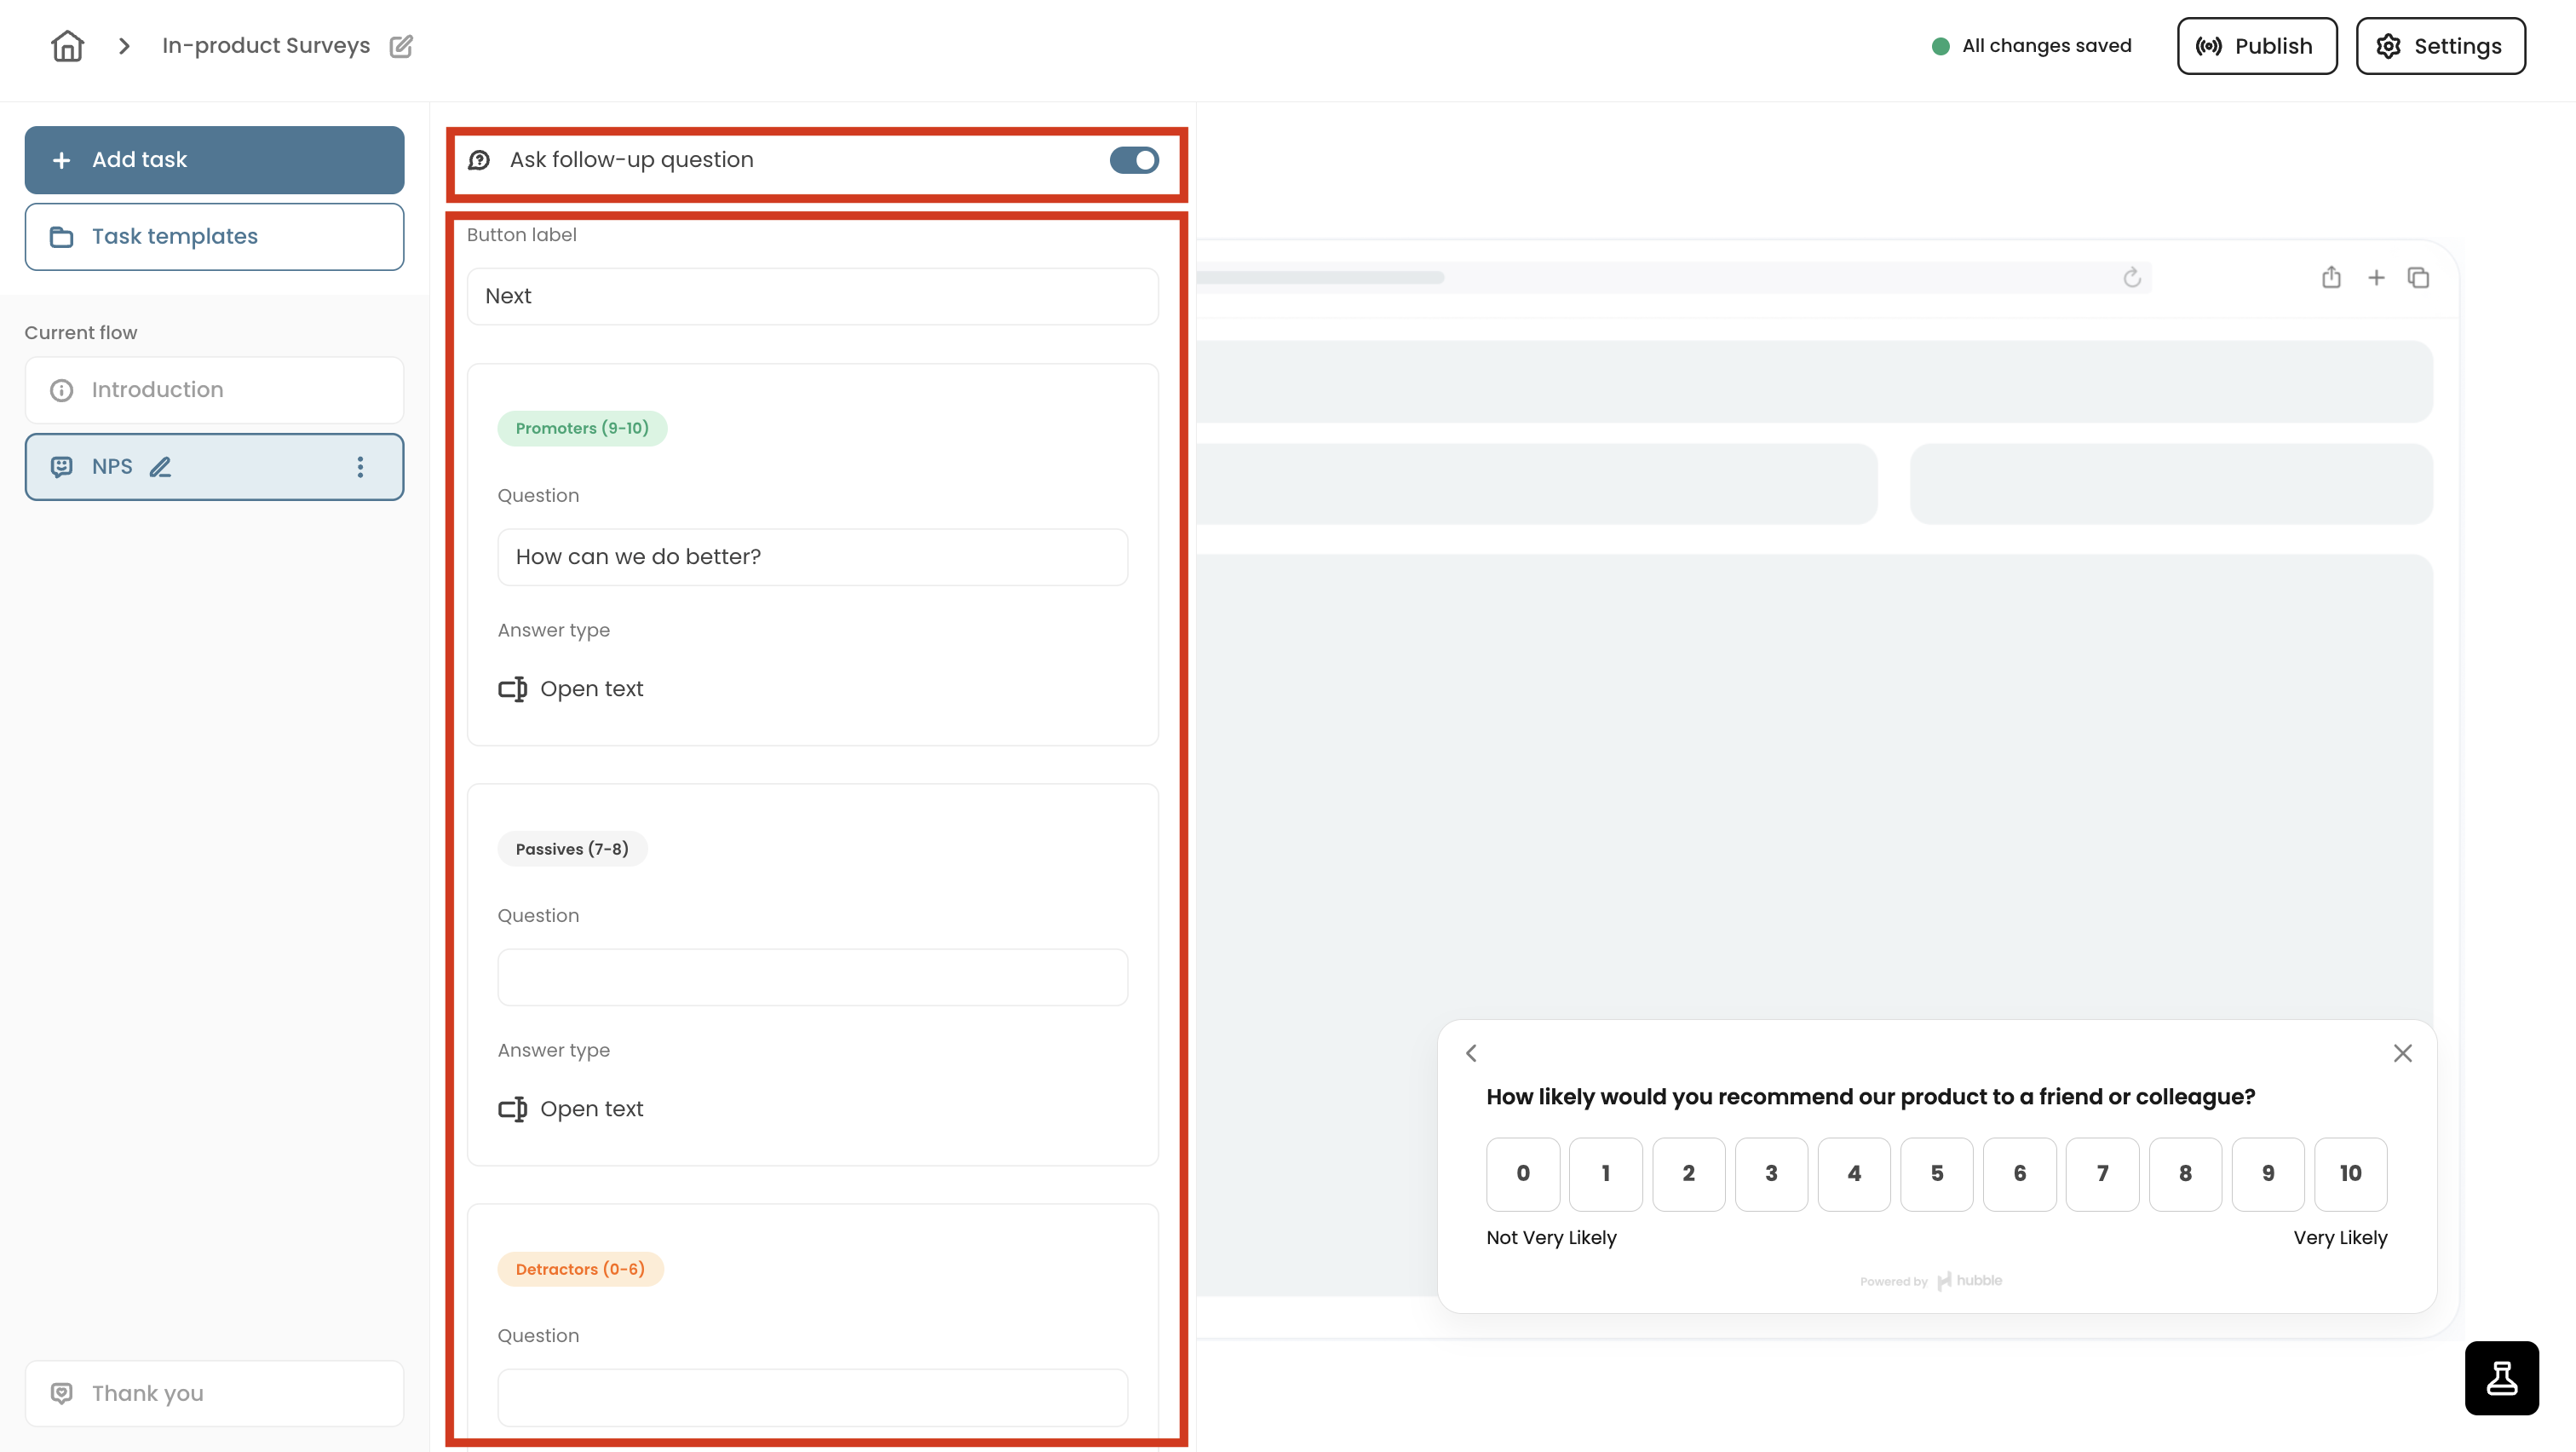2576x1452 pixels.
Task: Disable the Ask follow-up question toggle
Action: point(1134,160)
